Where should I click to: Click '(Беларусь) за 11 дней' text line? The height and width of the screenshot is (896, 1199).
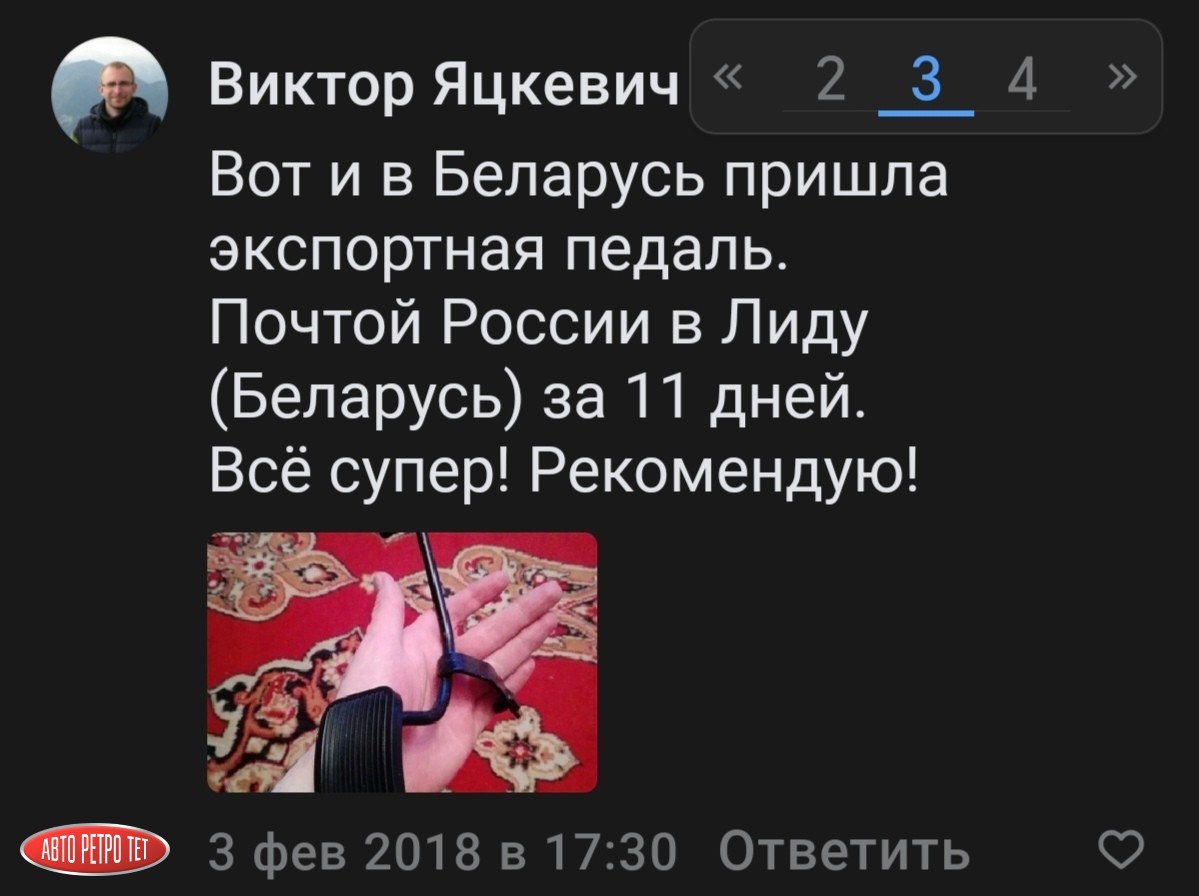(x=538, y=398)
